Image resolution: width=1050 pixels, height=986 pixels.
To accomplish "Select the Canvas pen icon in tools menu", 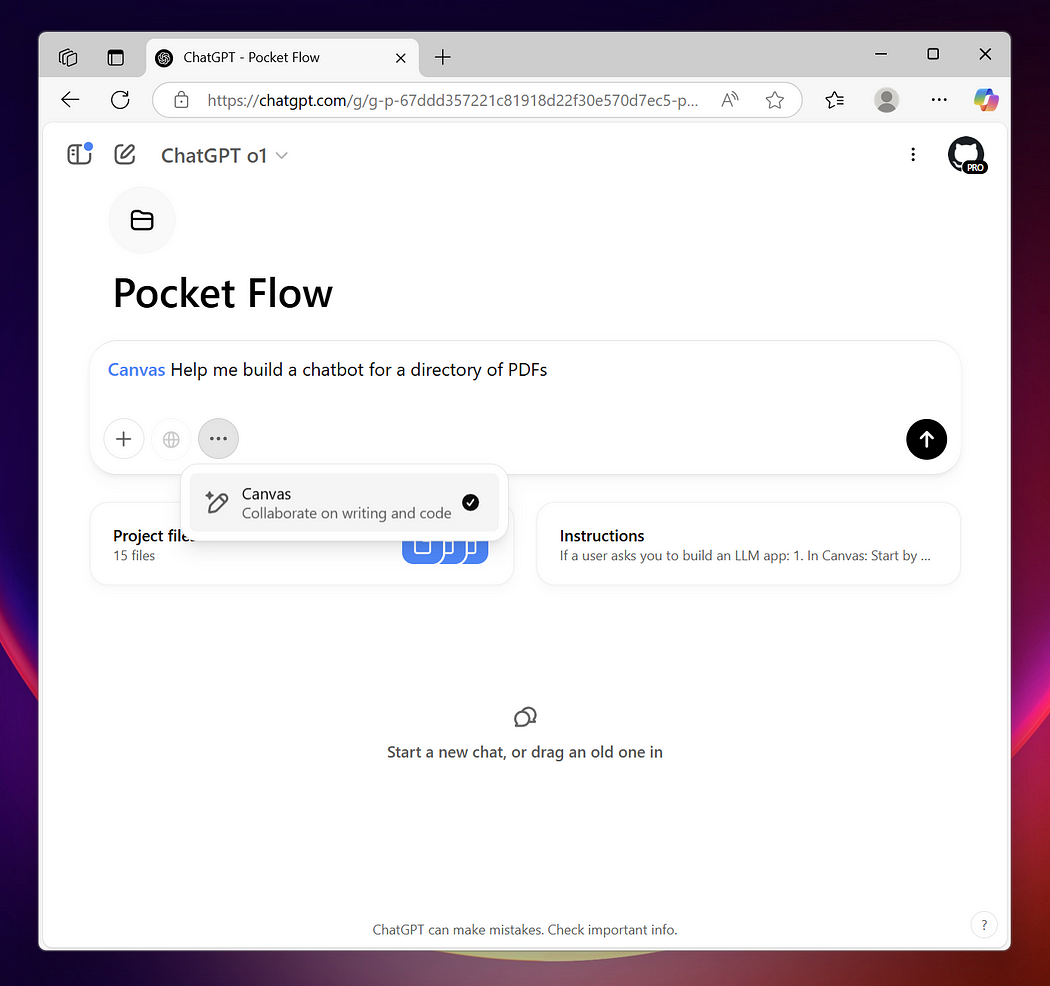I will pos(216,502).
